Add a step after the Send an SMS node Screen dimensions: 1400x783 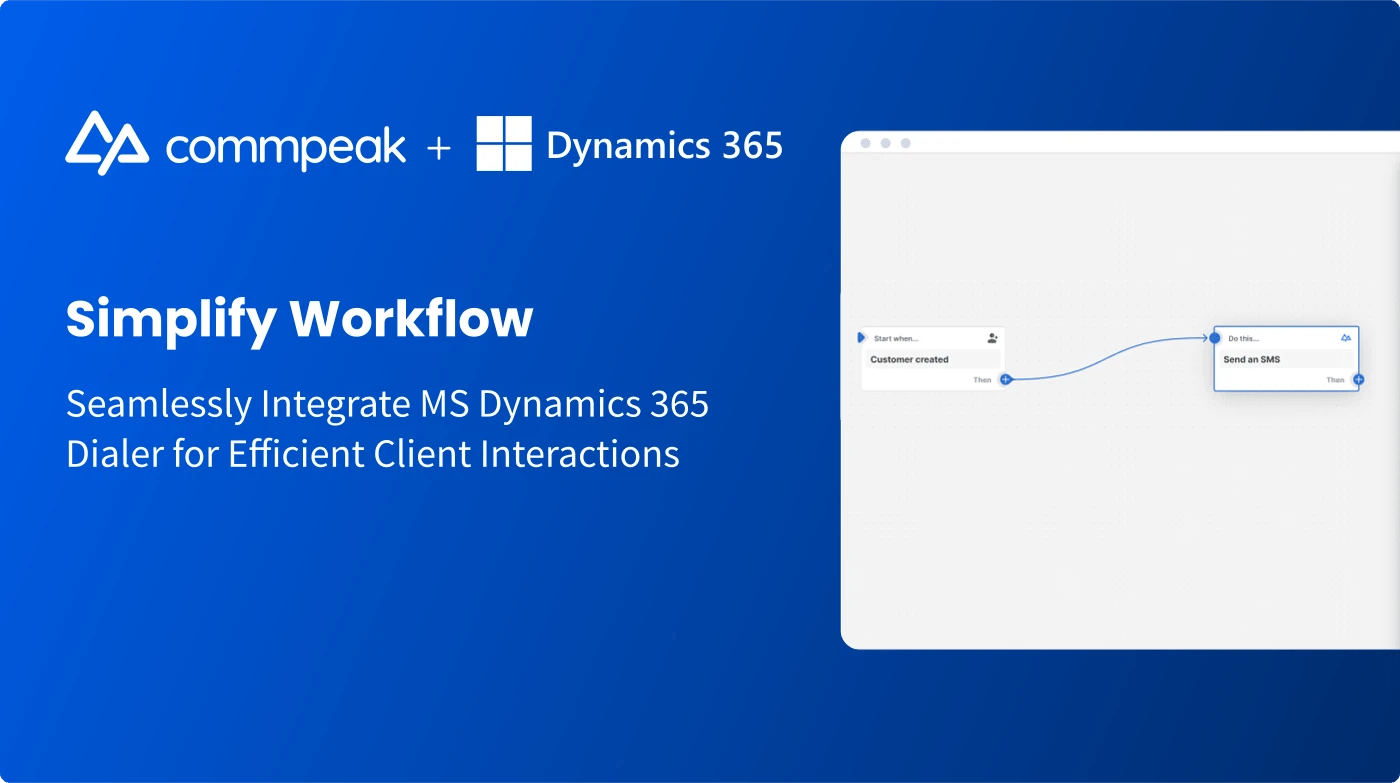tap(1358, 380)
